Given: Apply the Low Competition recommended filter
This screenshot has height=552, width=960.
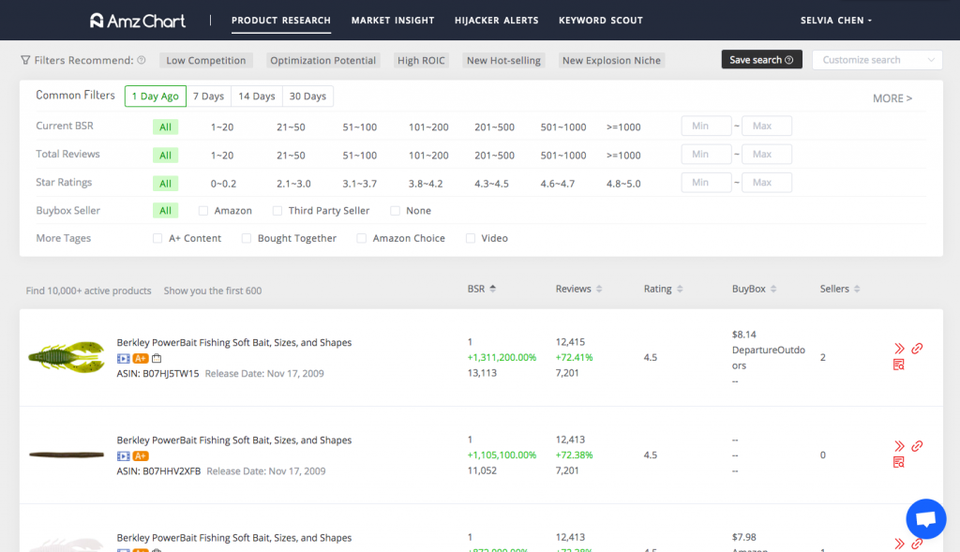Looking at the screenshot, I should [206, 60].
